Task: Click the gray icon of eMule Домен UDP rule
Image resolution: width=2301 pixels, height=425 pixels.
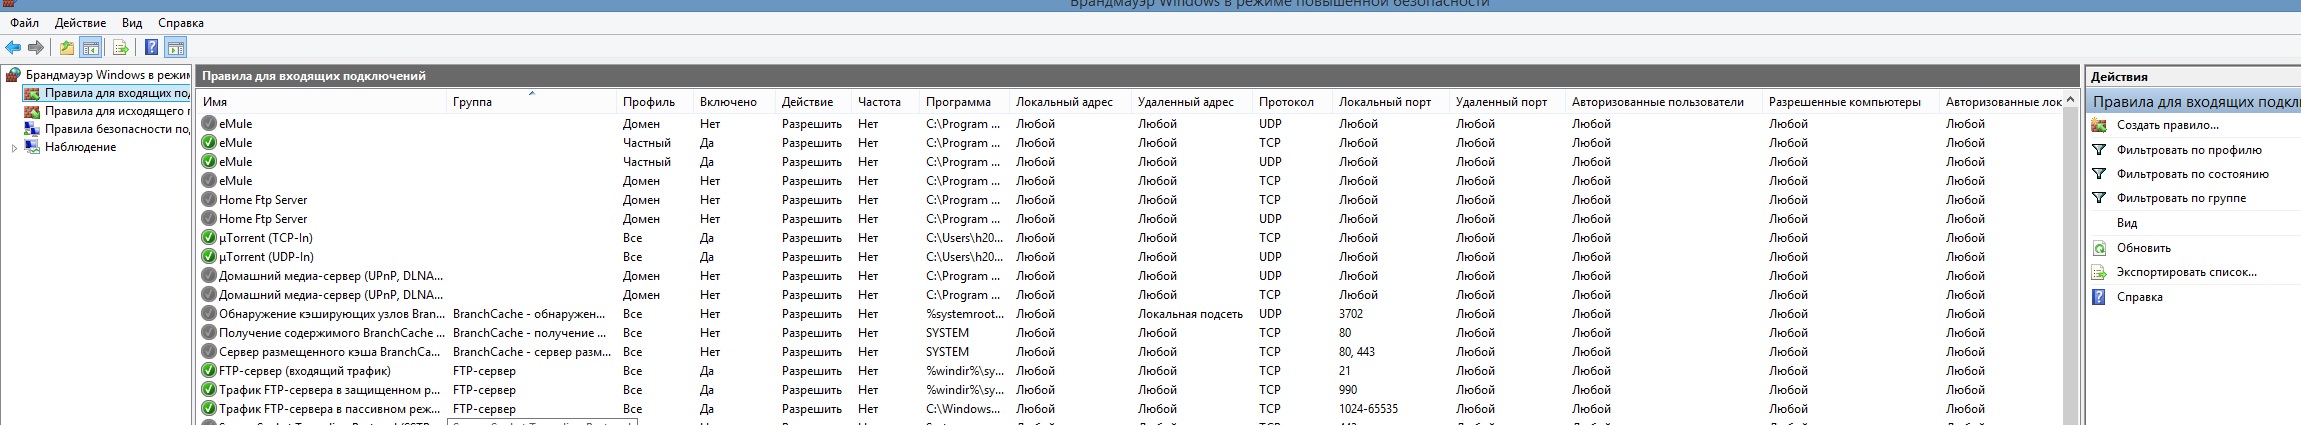Action: coord(209,124)
